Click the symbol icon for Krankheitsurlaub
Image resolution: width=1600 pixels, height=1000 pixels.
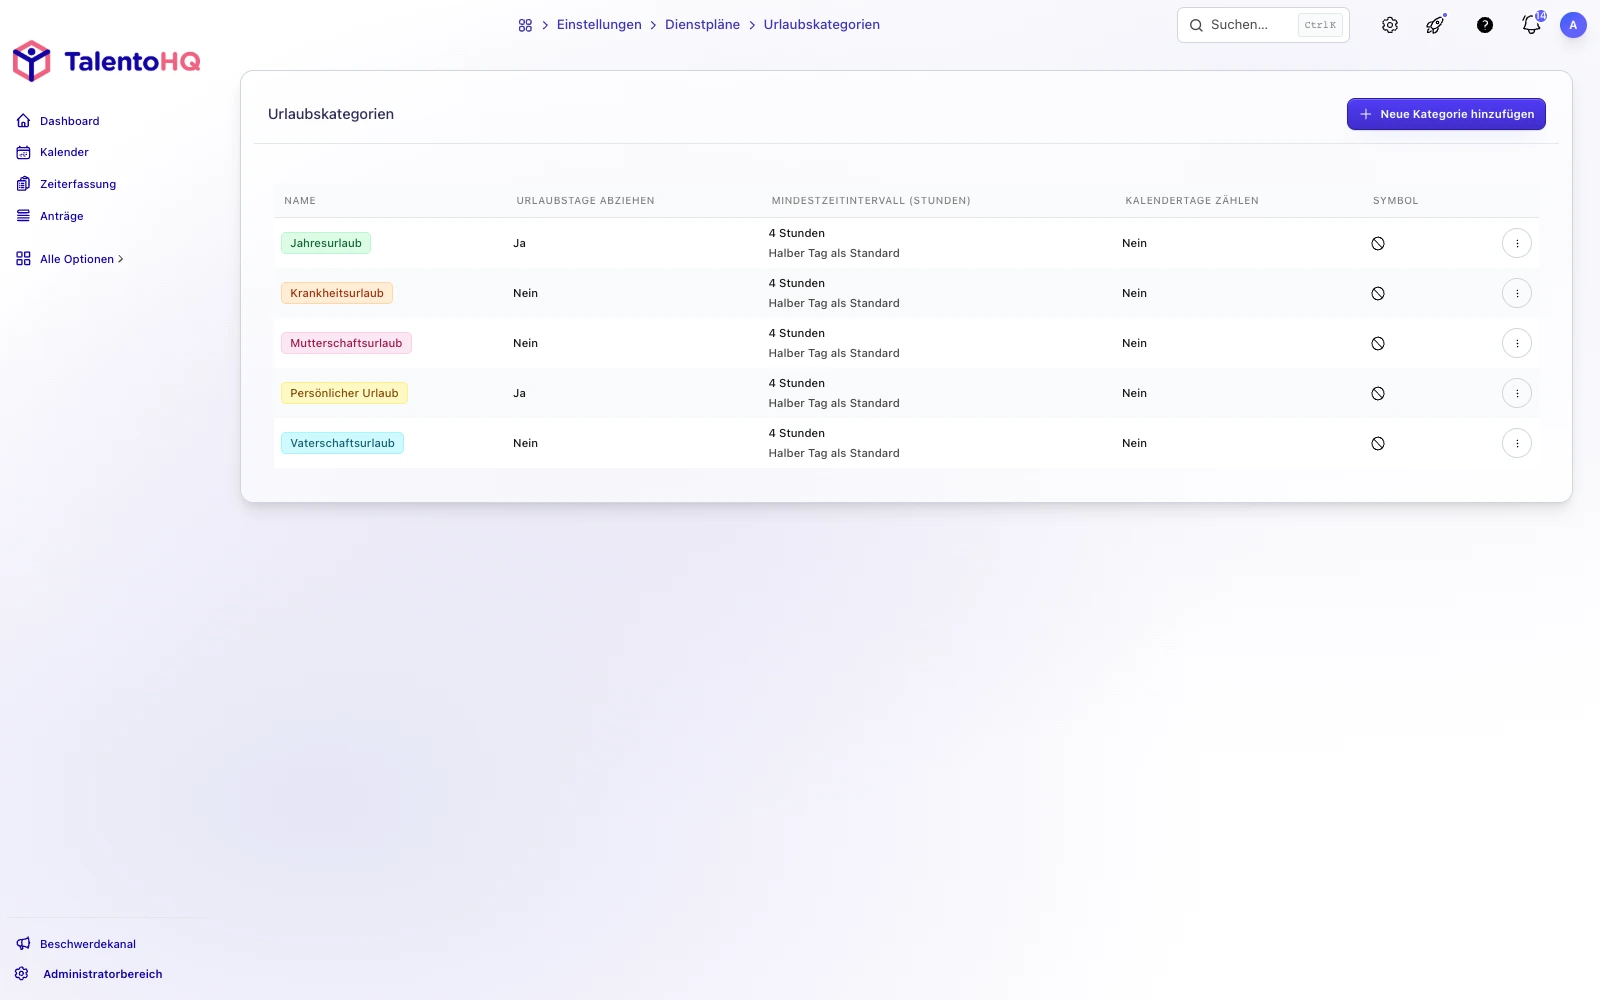coord(1378,293)
